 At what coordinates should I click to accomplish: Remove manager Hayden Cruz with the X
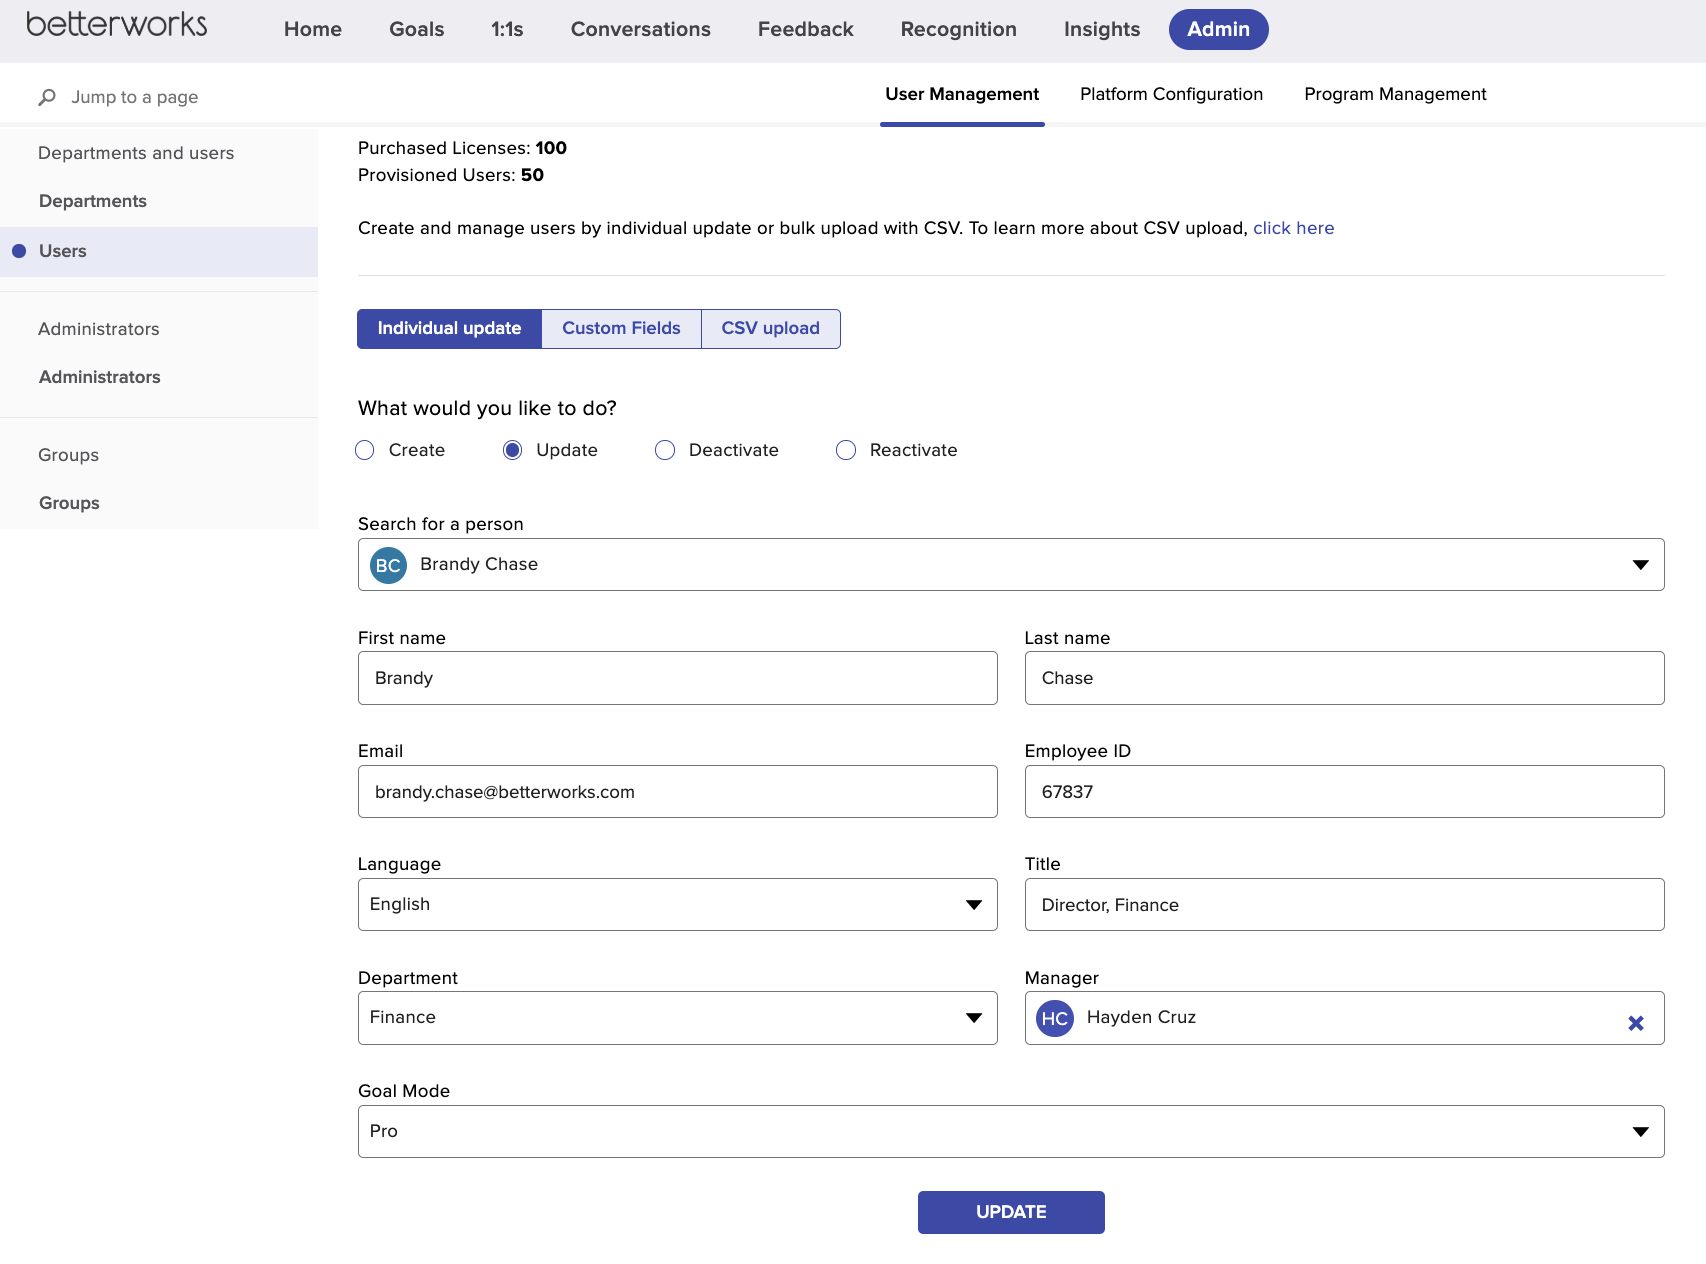(x=1636, y=1023)
